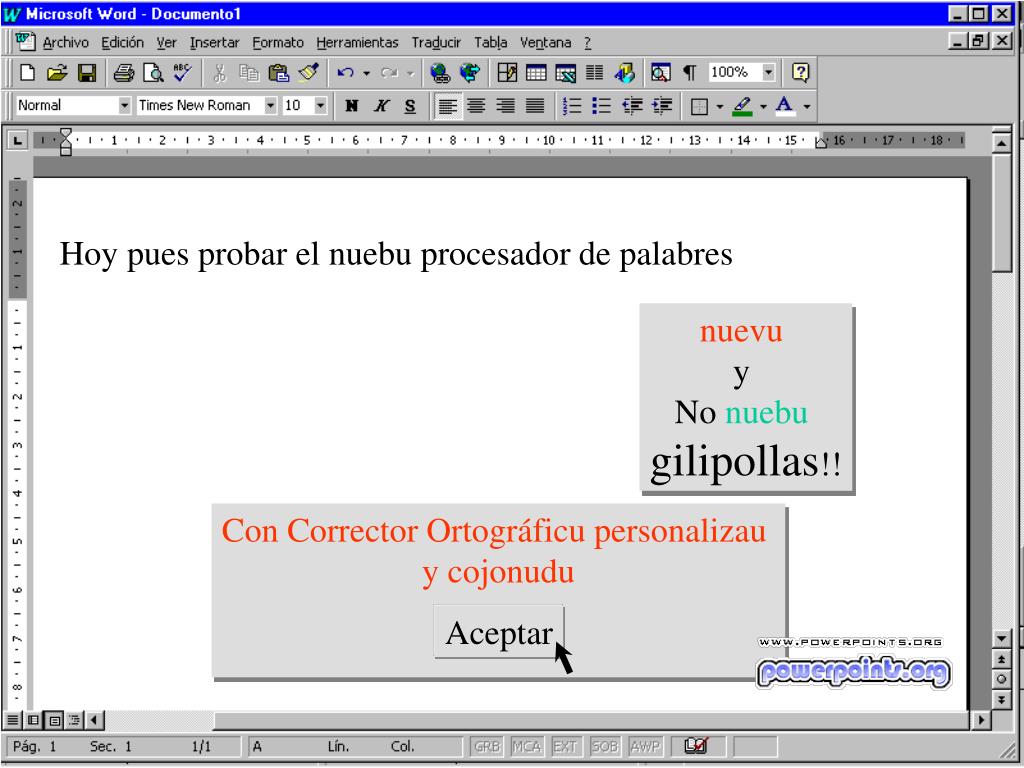Expand the redo history arrow
Image resolution: width=1024 pixels, height=768 pixels.
[410, 72]
